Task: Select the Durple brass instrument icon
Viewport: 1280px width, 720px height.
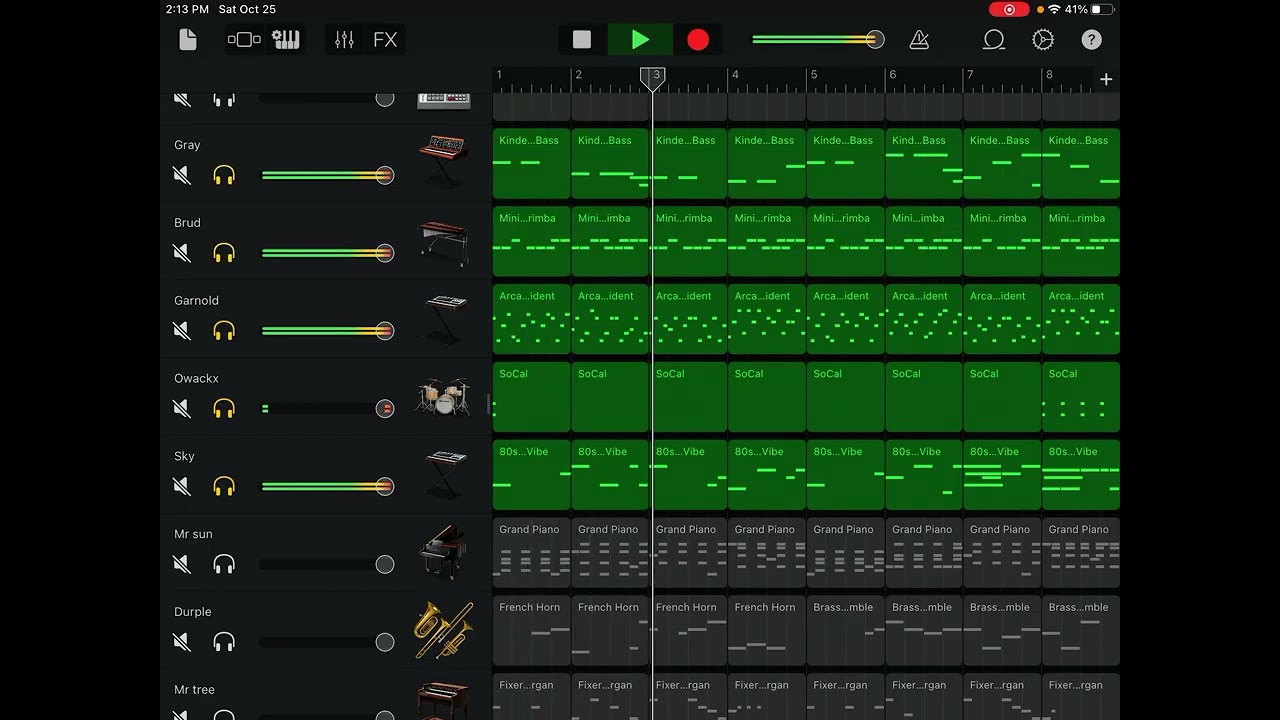Action: pyautogui.click(x=444, y=630)
